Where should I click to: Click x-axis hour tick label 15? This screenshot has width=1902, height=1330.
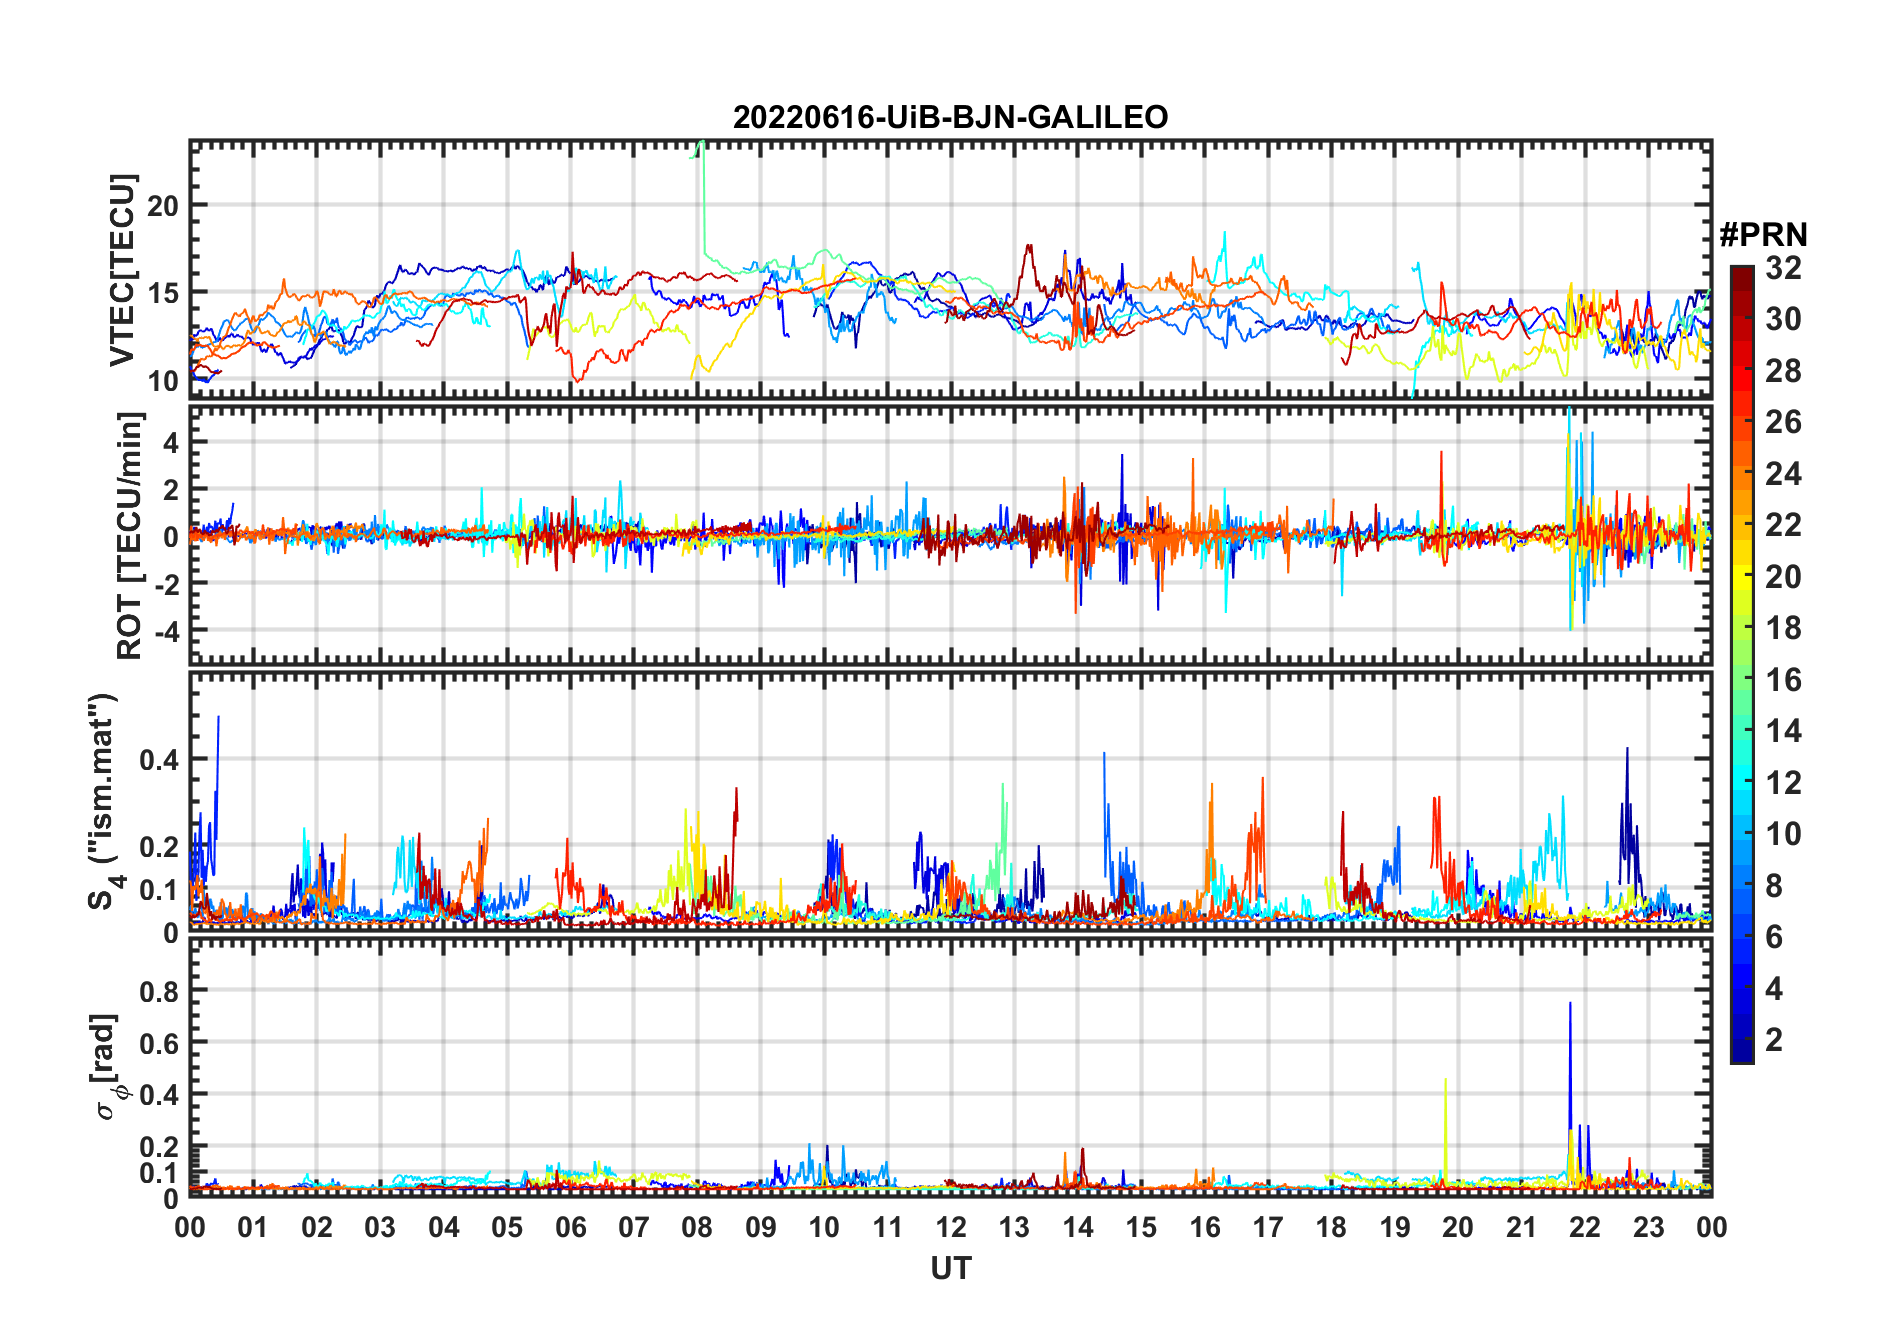tap(1141, 1227)
